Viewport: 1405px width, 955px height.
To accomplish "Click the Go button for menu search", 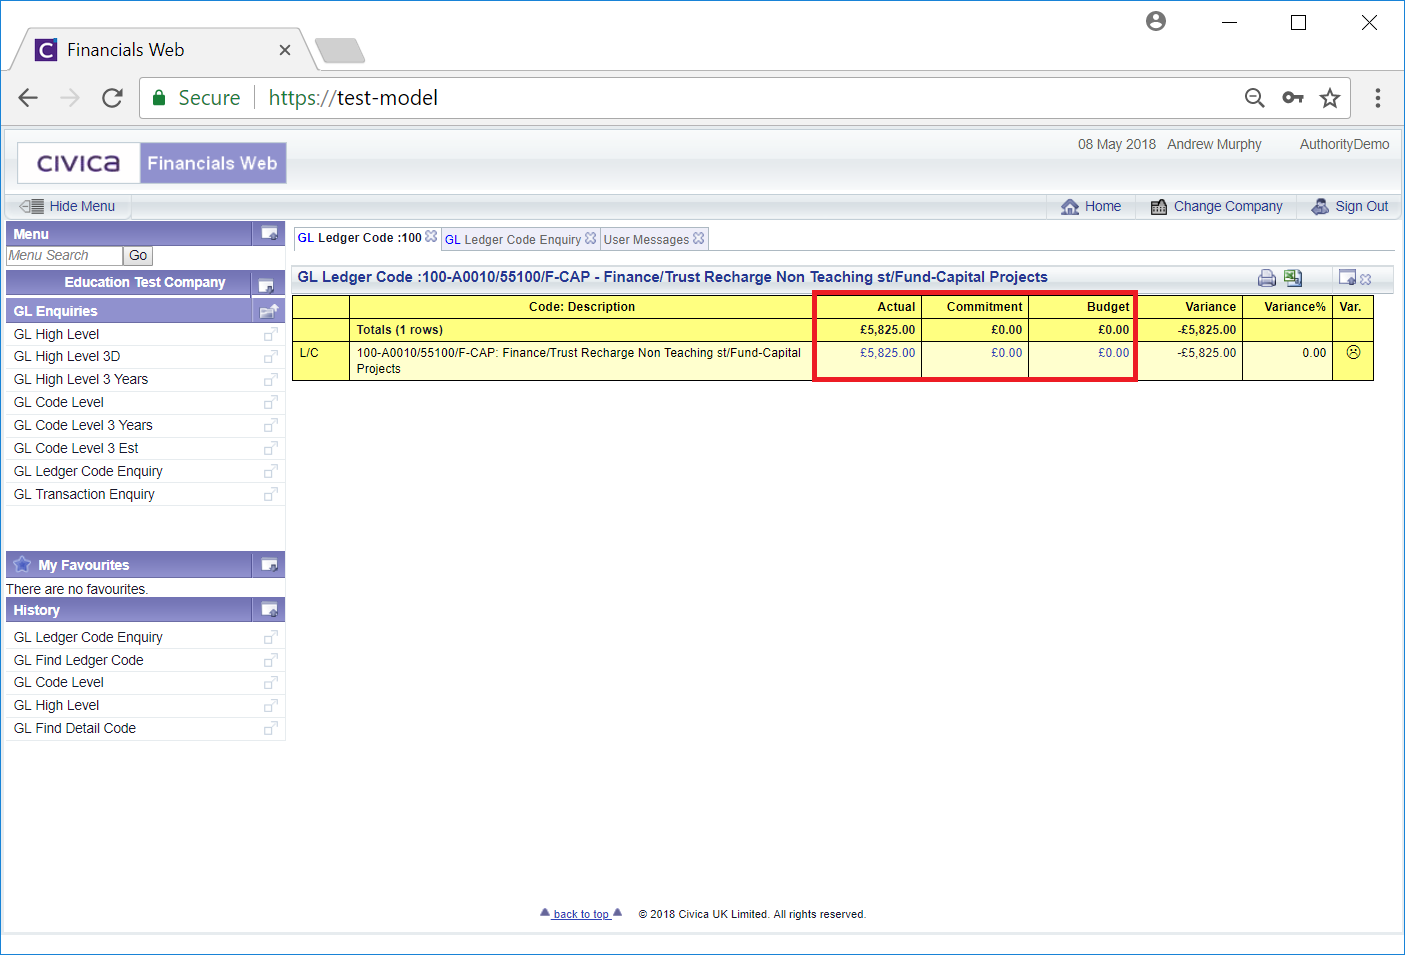I will [138, 256].
